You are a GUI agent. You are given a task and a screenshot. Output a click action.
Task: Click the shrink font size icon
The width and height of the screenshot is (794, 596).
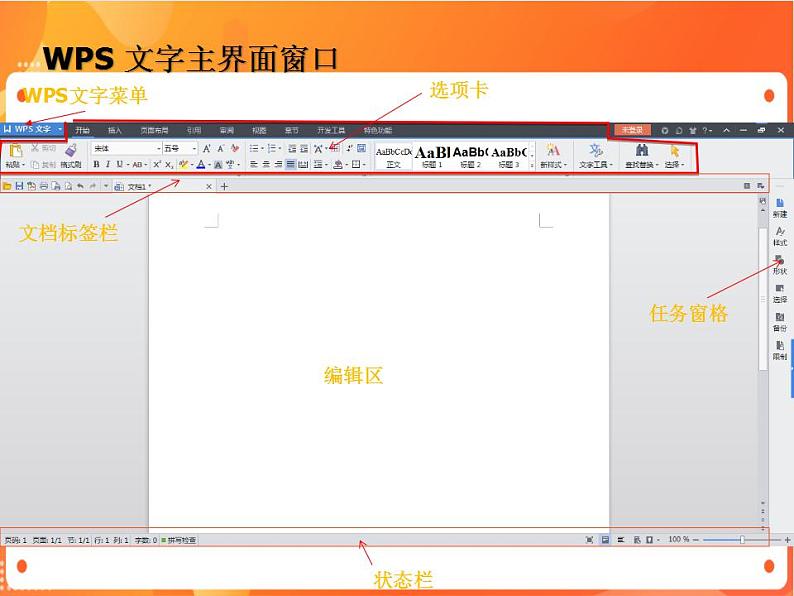(x=221, y=148)
